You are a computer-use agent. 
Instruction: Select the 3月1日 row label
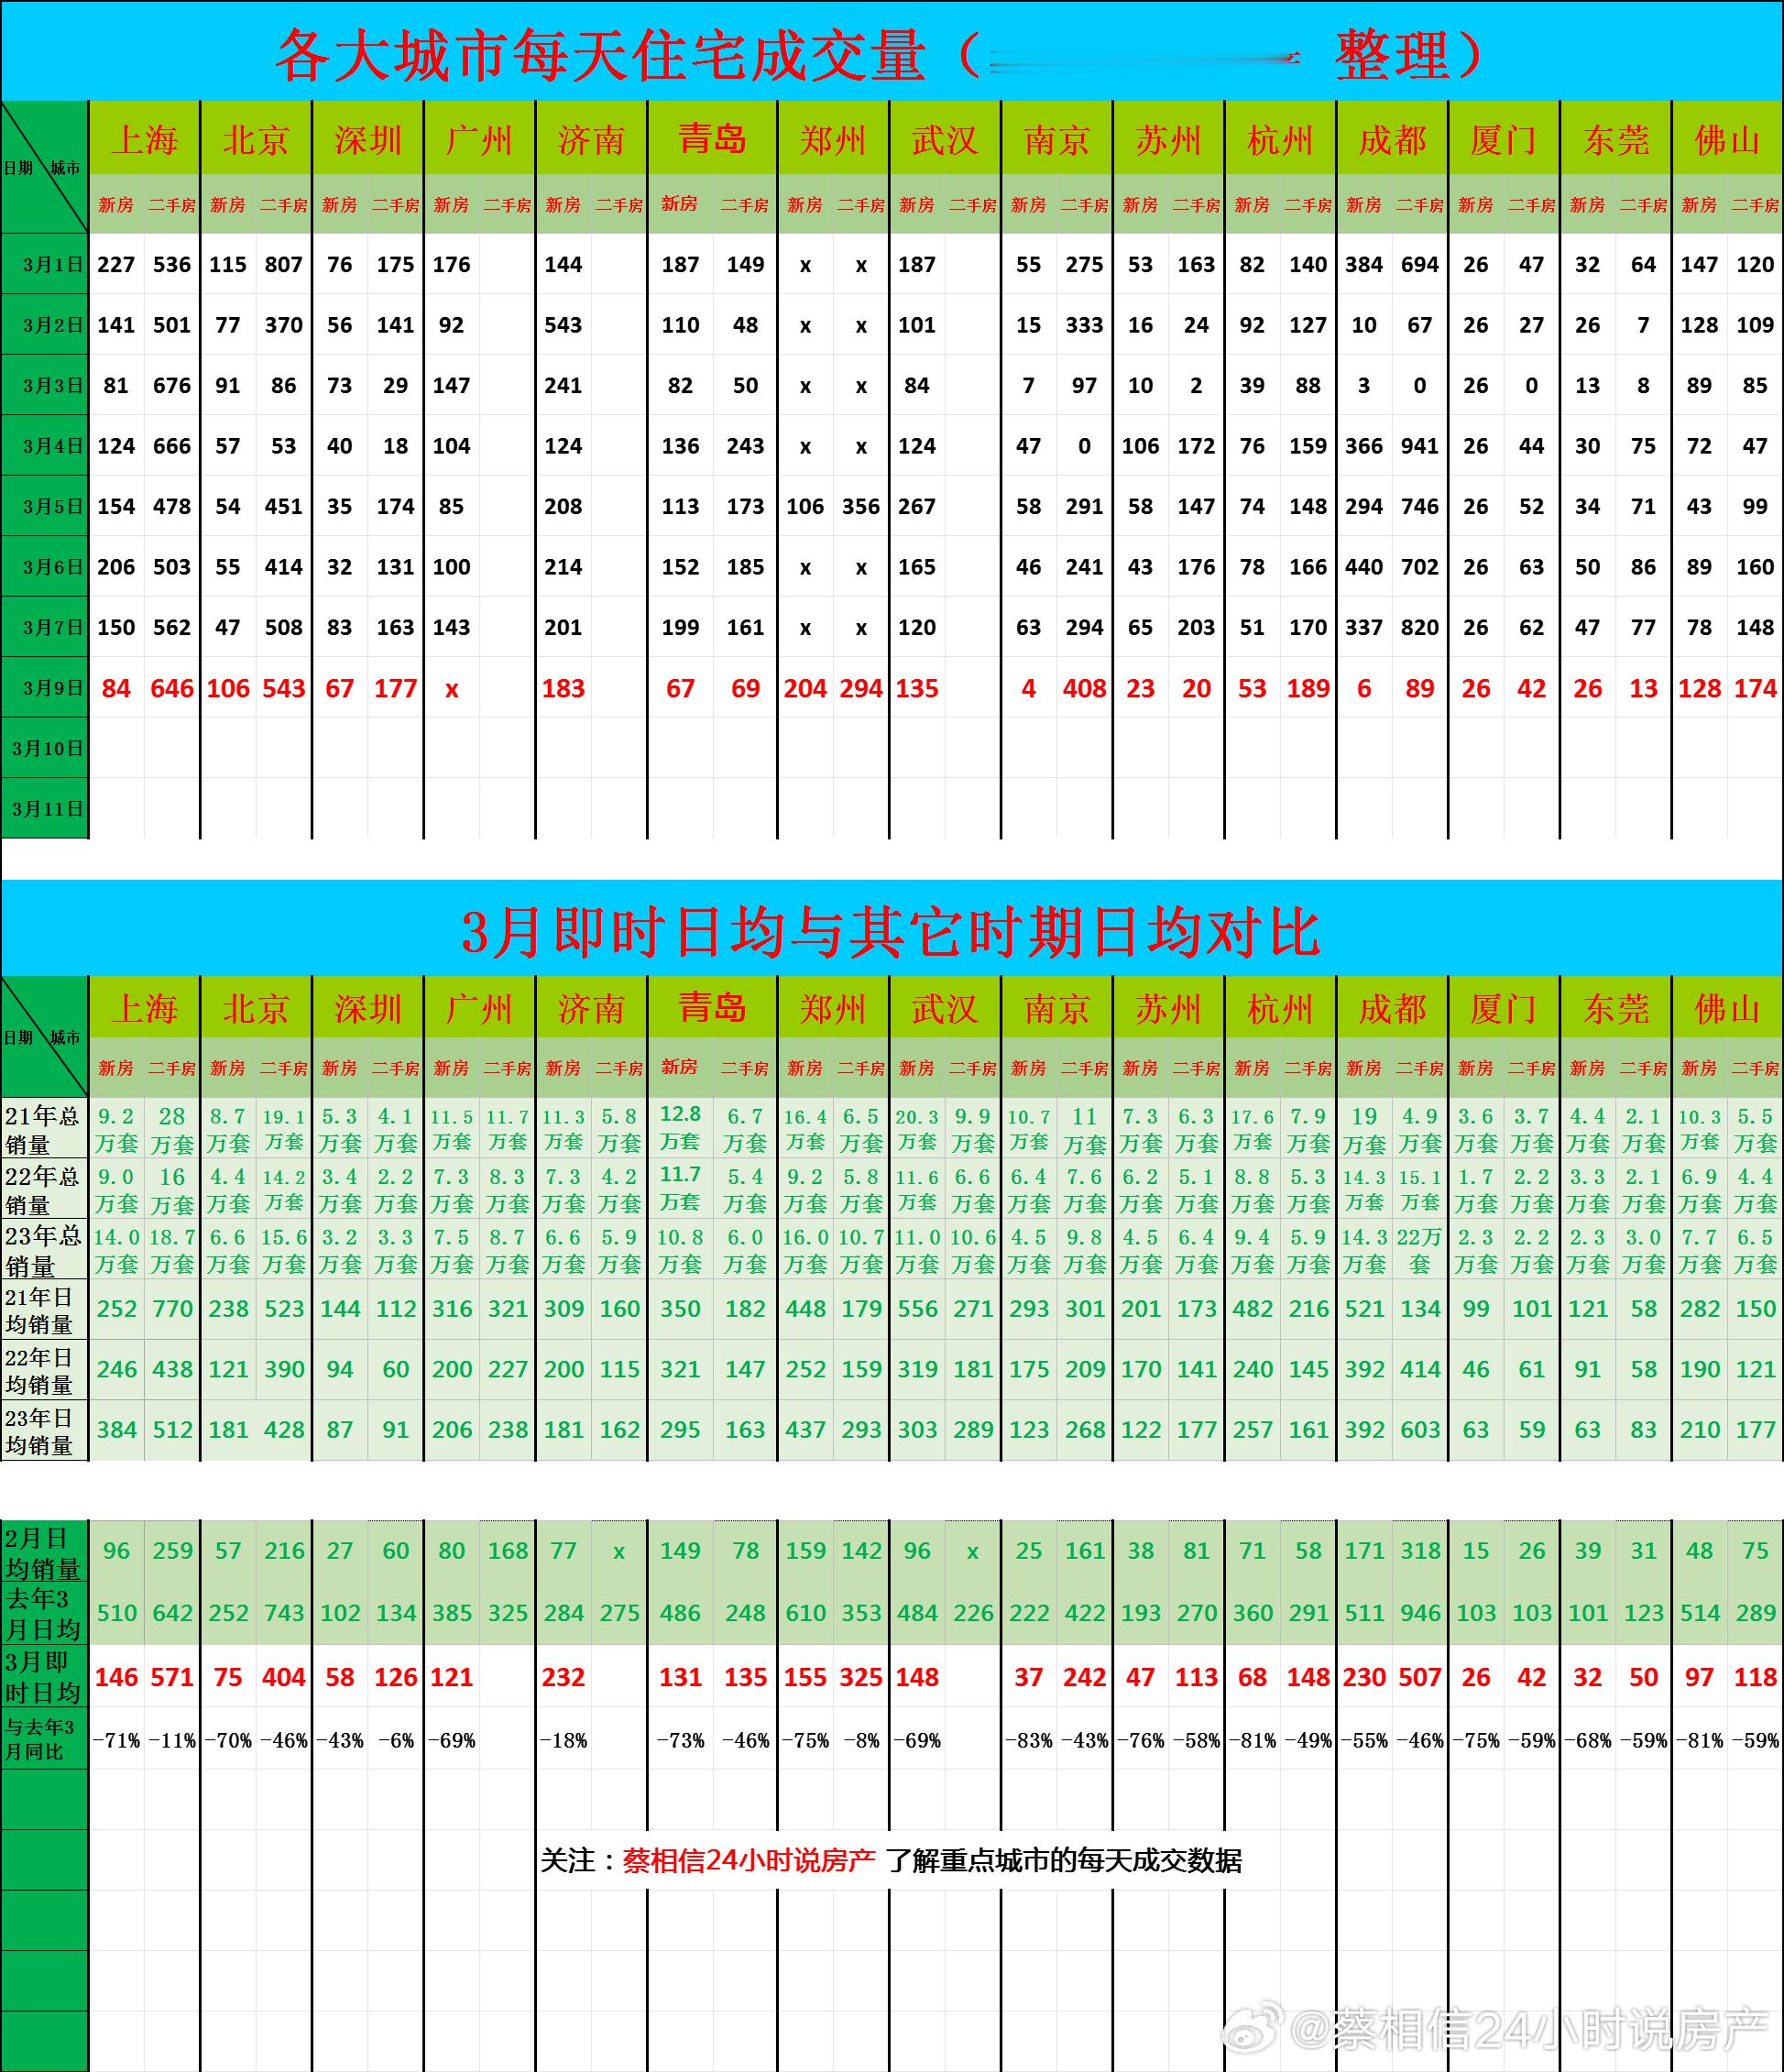coord(45,264)
